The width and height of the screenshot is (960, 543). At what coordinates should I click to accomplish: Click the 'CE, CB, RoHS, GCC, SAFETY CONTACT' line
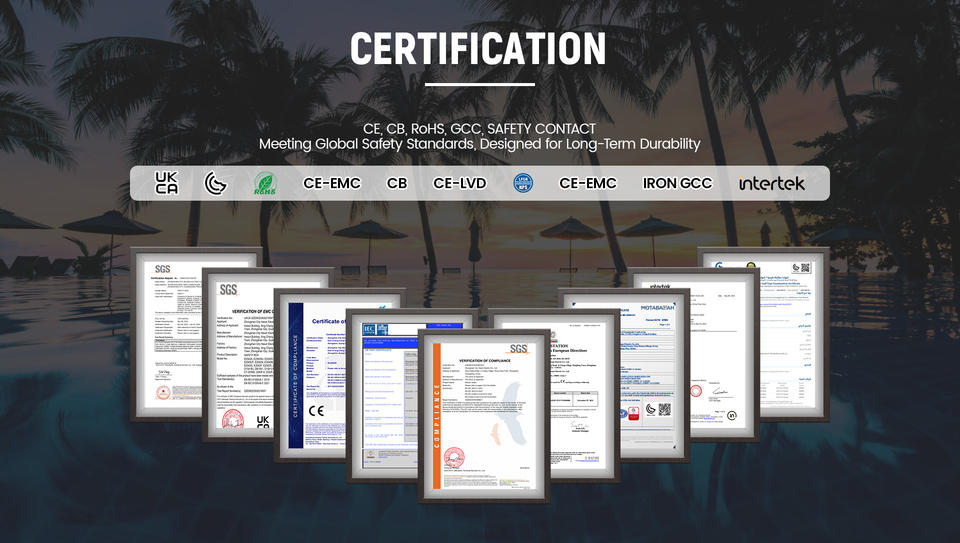point(479,129)
